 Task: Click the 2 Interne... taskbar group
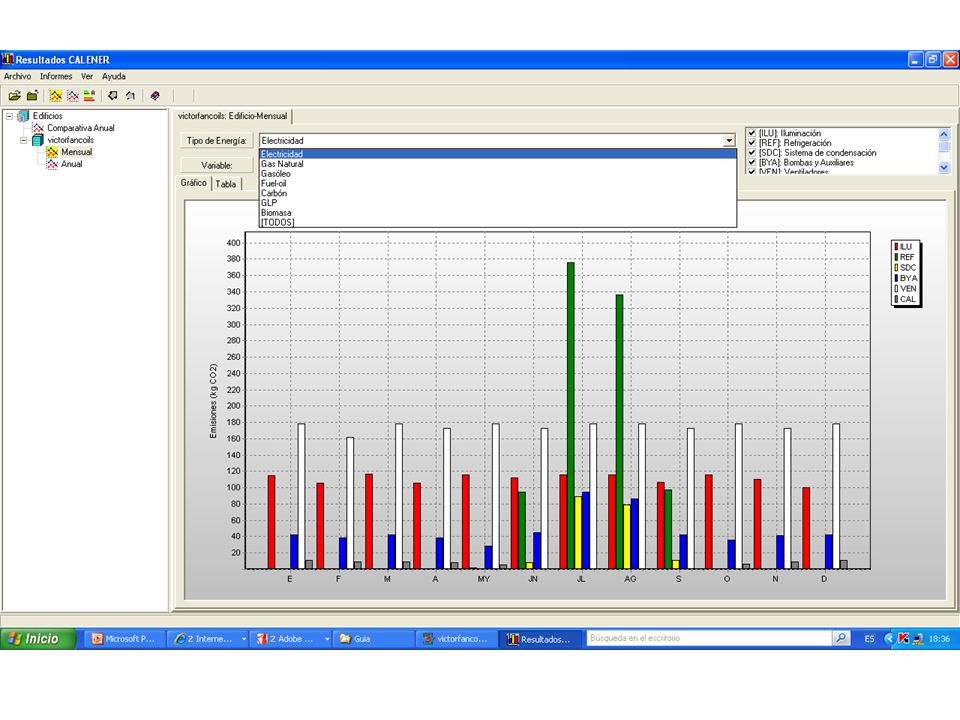click(208, 639)
